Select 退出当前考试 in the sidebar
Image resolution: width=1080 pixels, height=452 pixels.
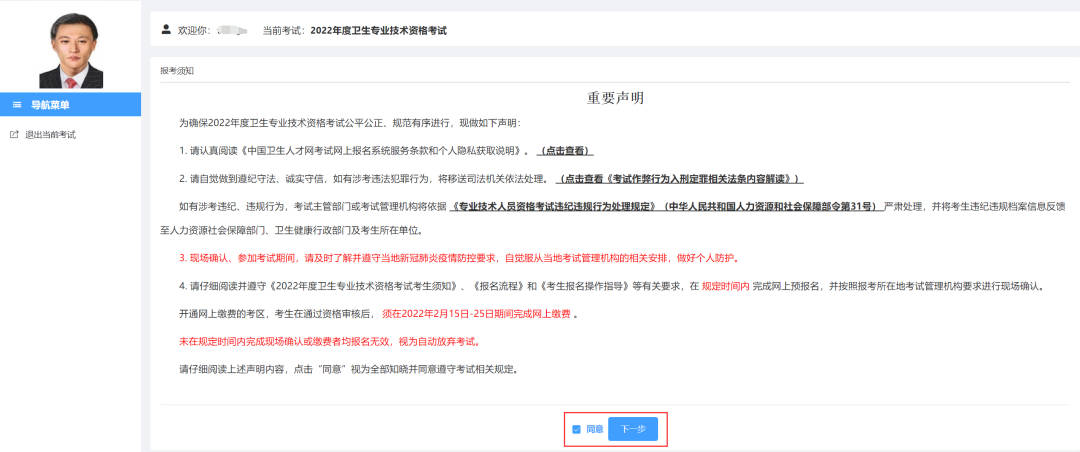pyautogui.click(x=50, y=134)
